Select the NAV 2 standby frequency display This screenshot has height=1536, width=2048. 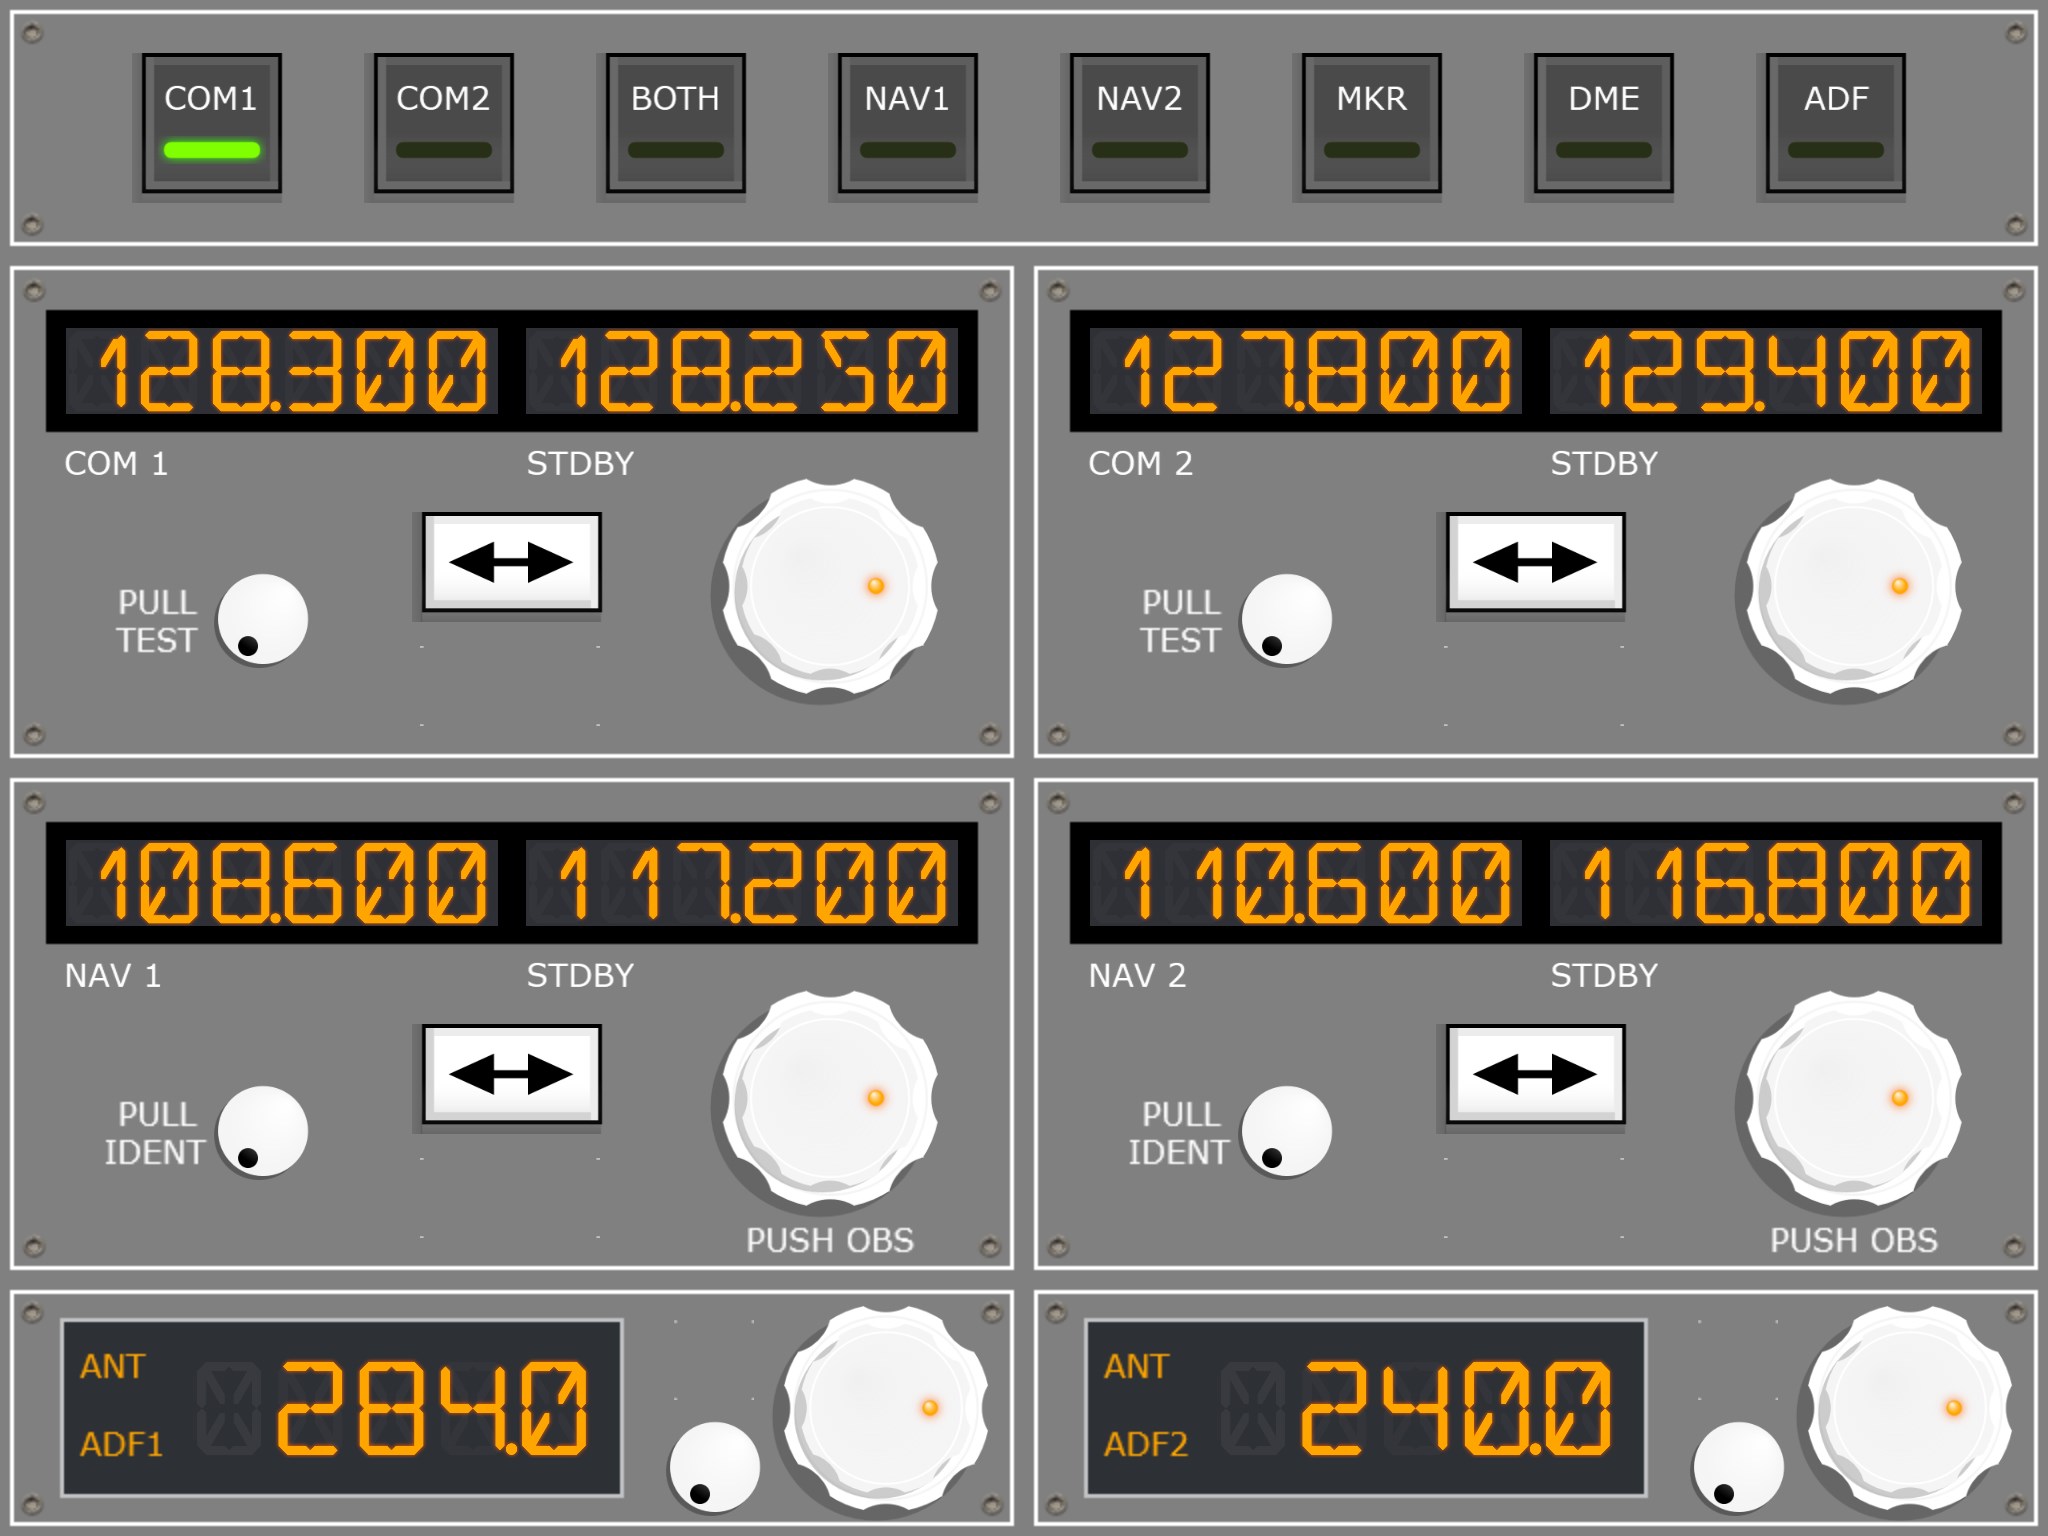[1765, 882]
